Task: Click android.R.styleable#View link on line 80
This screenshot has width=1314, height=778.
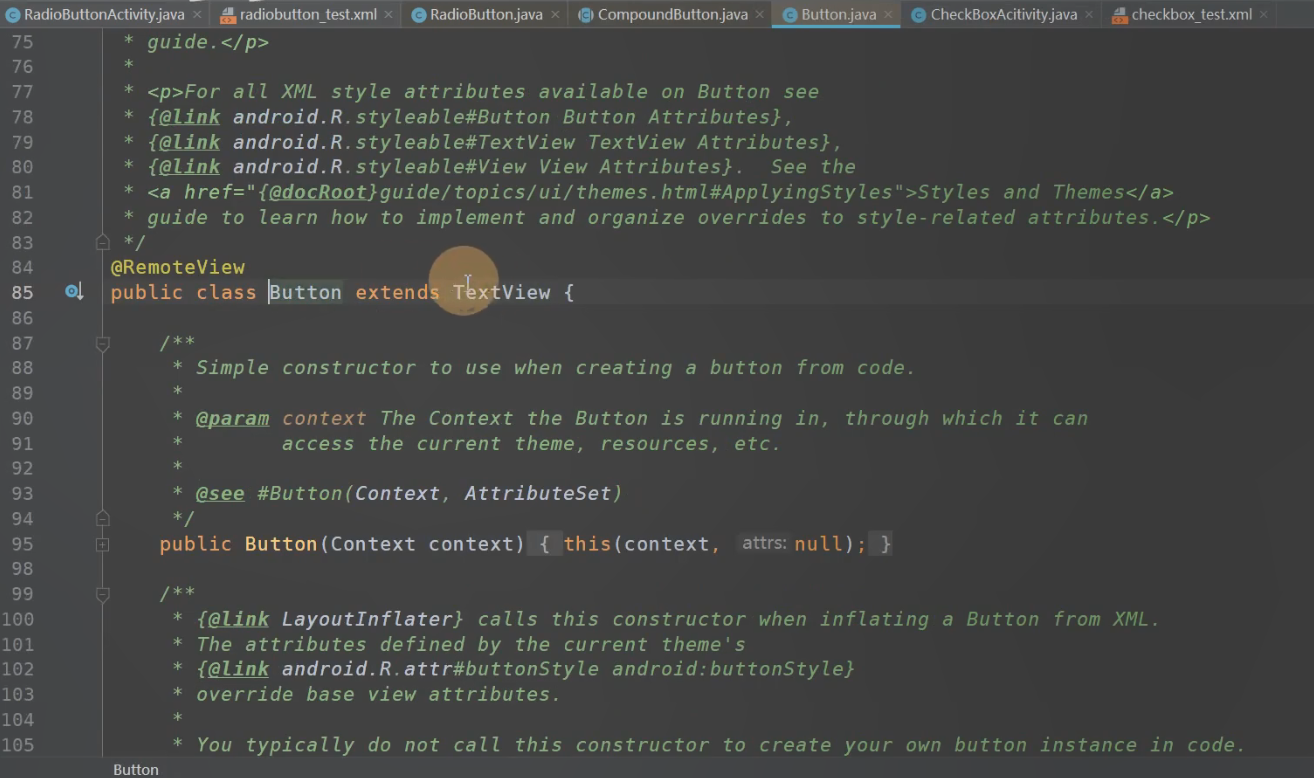Action: [x=380, y=167]
